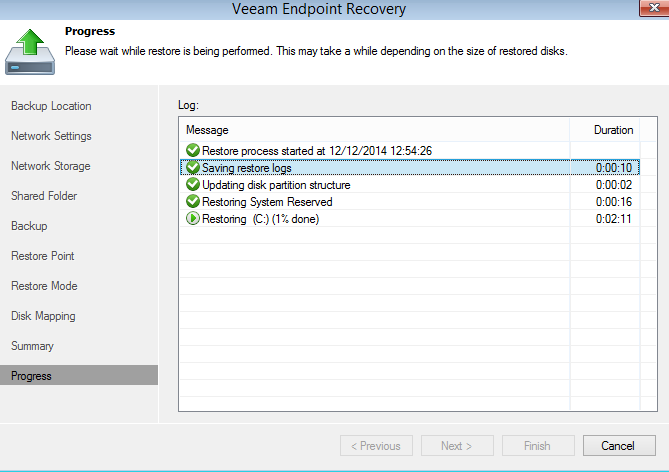The image size is (669, 472).
Task: Select the 'Restore process started at 12/12/2014 12:54:26' text
Action: [x=317, y=151]
